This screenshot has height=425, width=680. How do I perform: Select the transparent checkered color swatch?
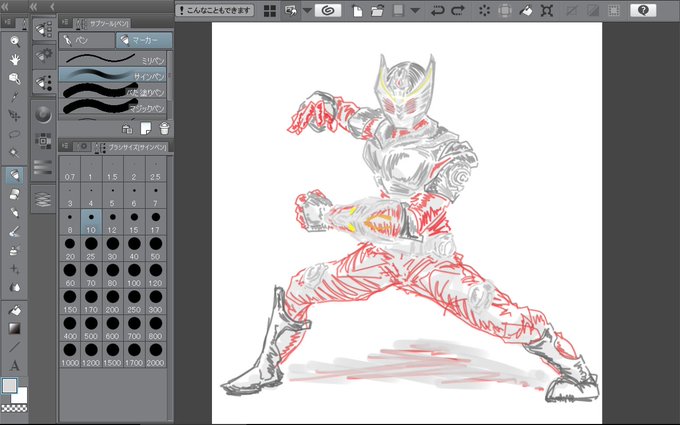click(14, 408)
